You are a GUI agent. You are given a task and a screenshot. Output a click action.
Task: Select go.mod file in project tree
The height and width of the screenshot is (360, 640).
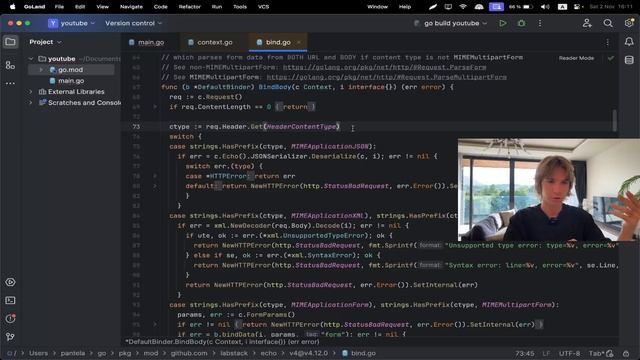click(x=70, y=70)
